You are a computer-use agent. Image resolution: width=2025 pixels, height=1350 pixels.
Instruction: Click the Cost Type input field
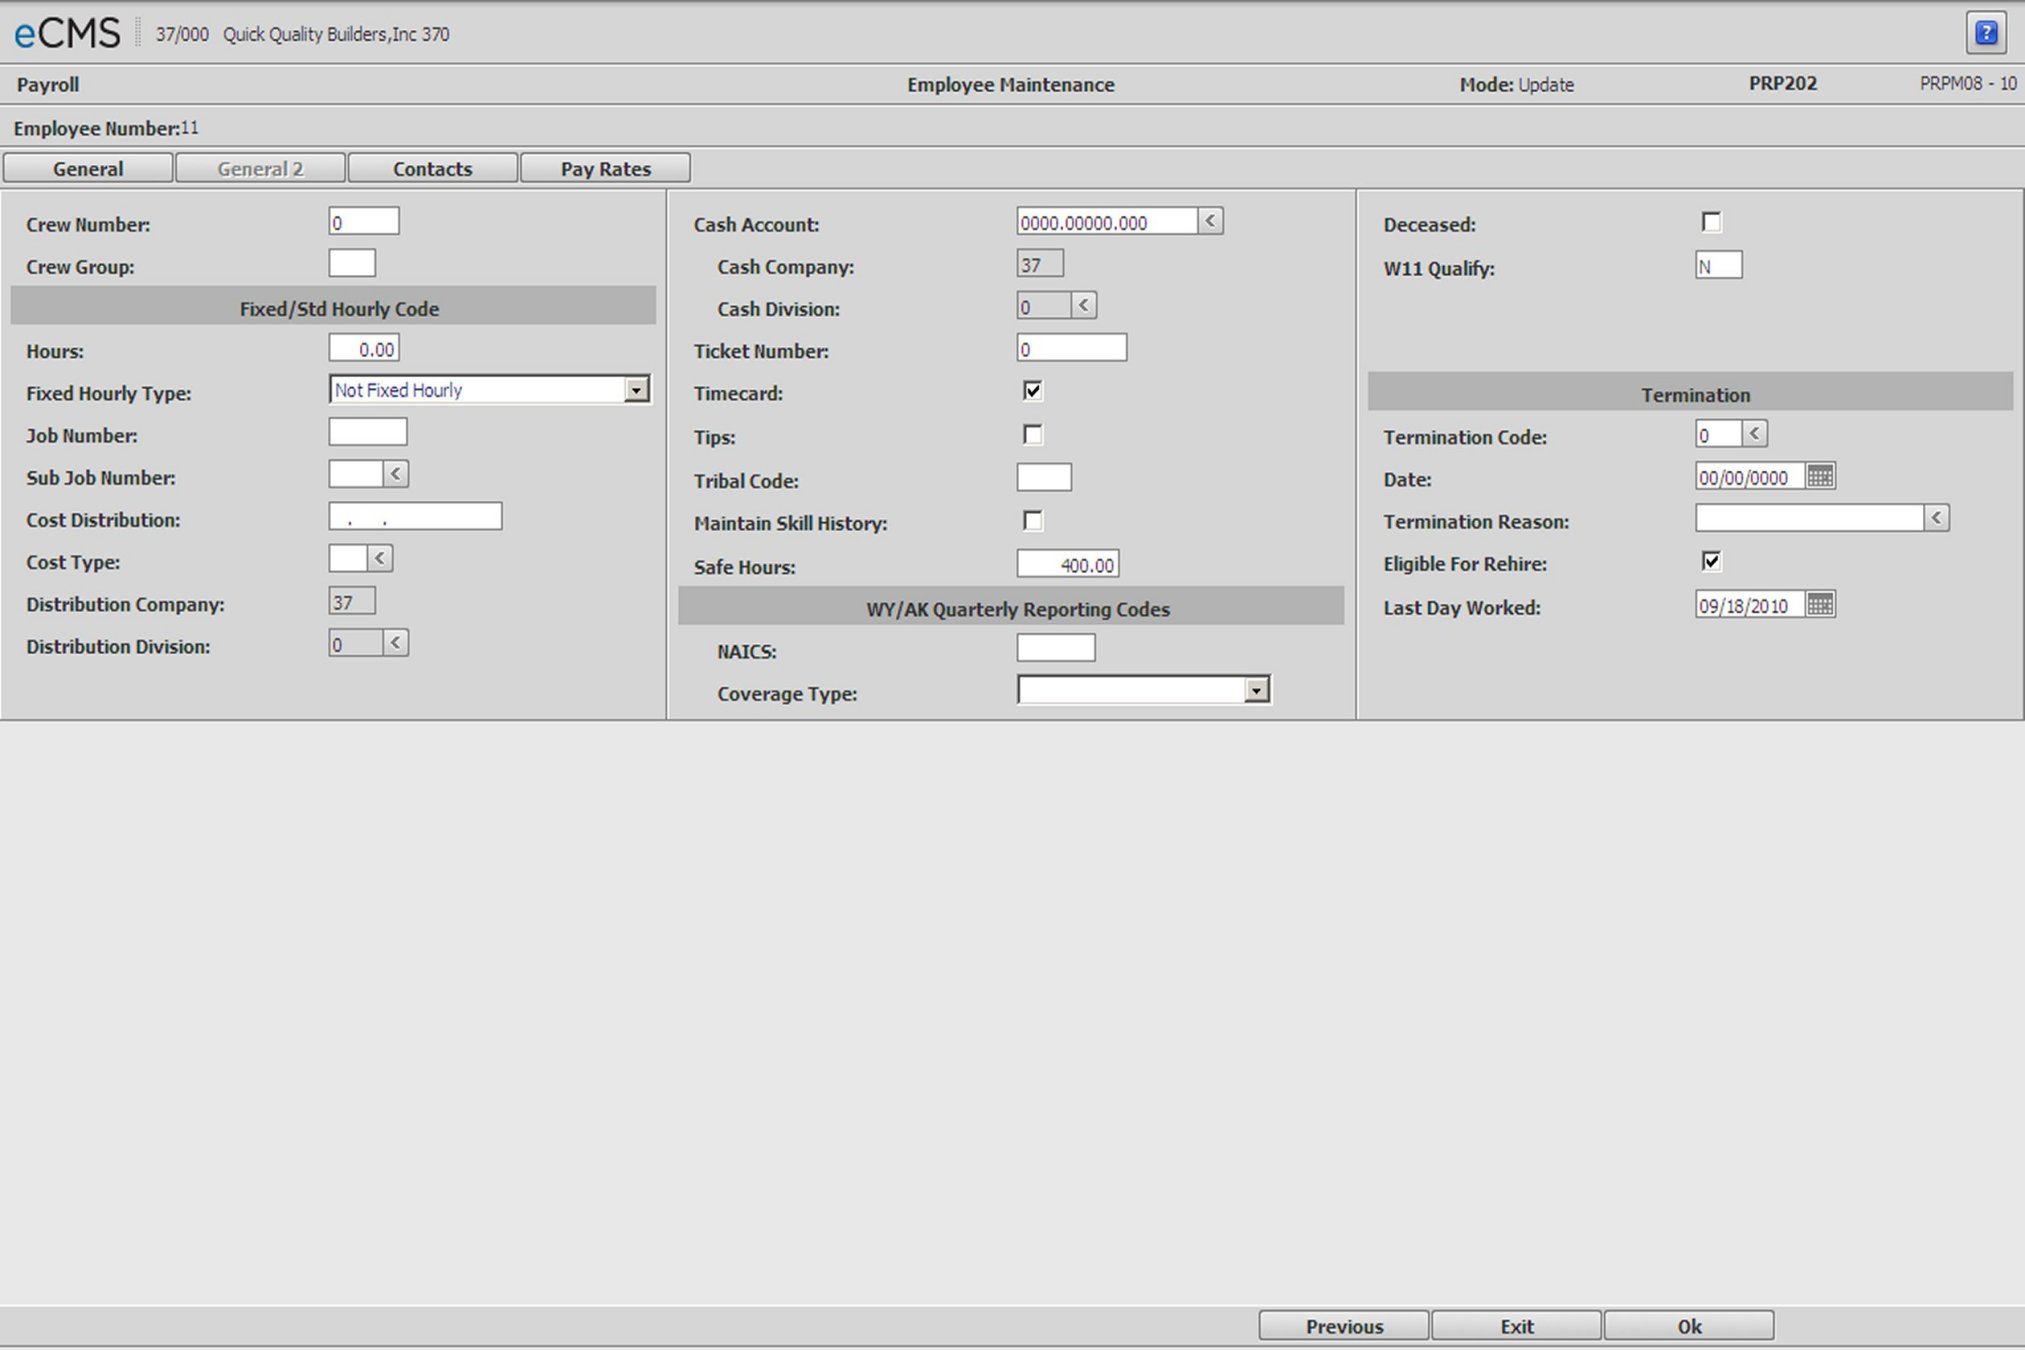pyautogui.click(x=348, y=558)
